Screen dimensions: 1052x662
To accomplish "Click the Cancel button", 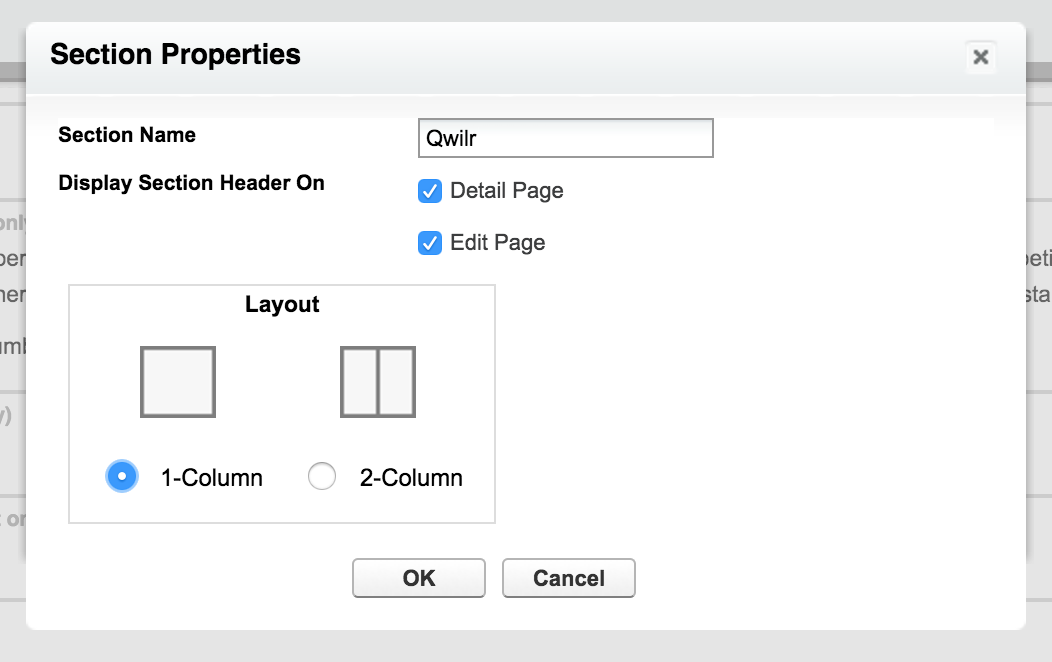I will tap(569, 578).
